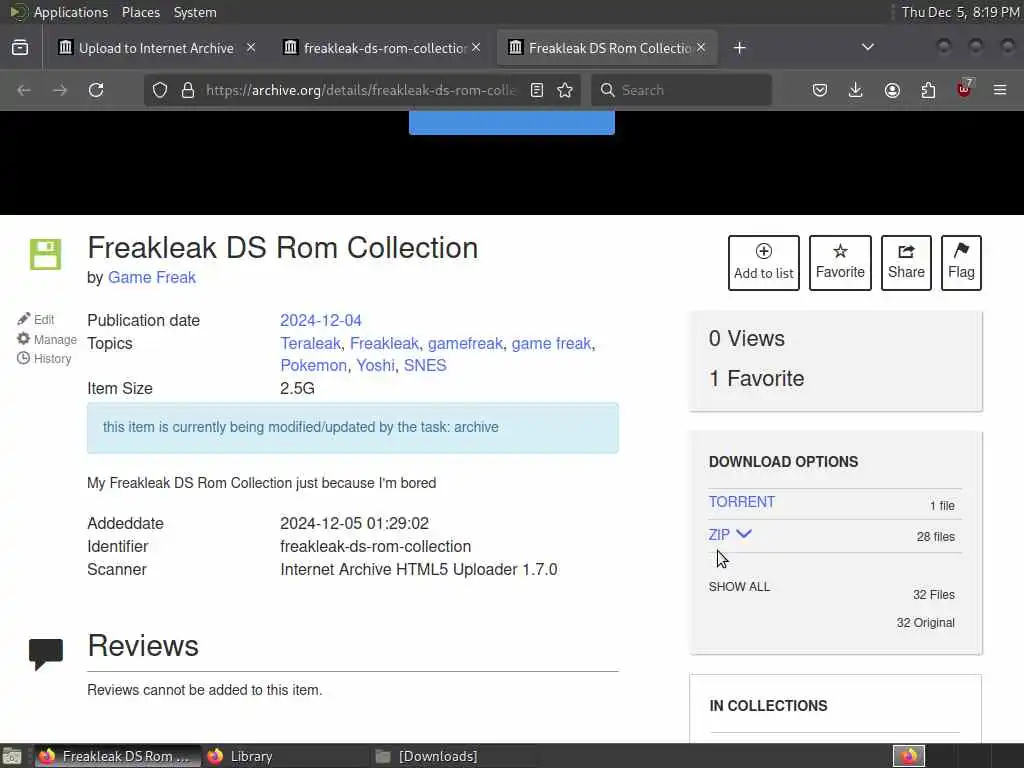Open the gamefreak topic link
The image size is (1024, 768).
[465, 344]
